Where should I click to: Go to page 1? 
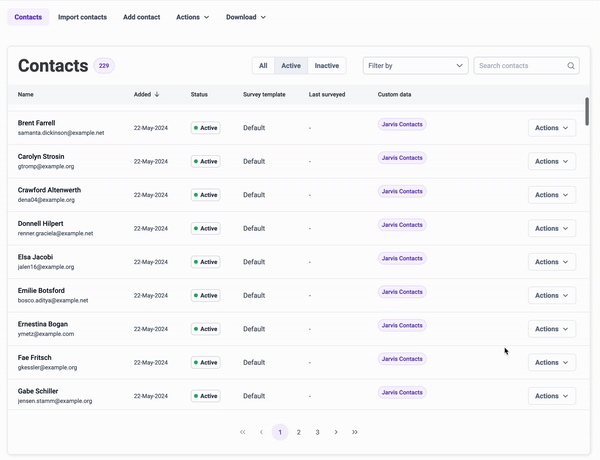[x=280, y=432]
